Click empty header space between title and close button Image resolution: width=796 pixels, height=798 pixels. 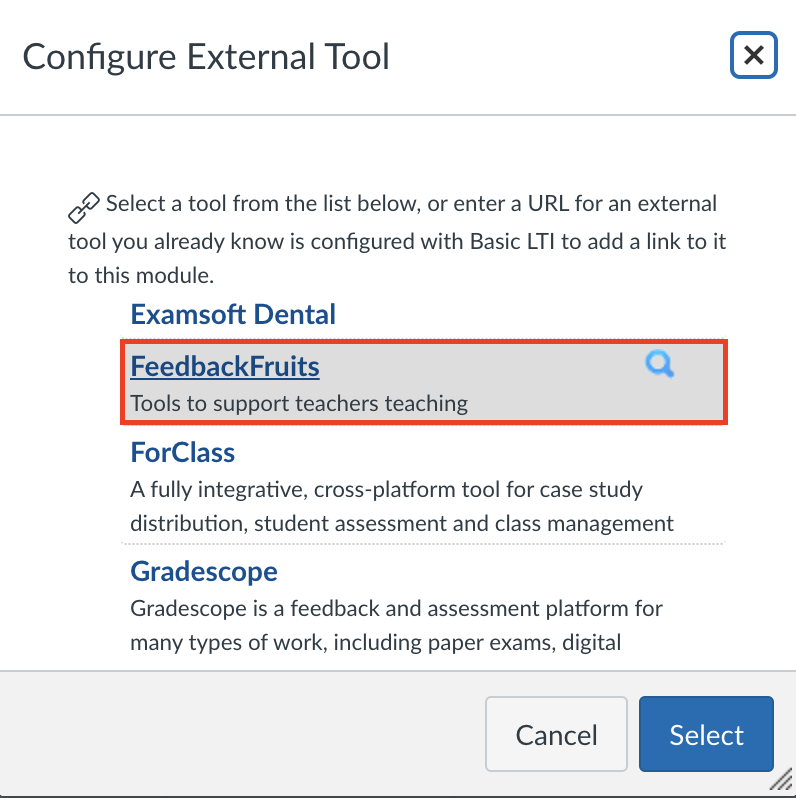coord(560,57)
